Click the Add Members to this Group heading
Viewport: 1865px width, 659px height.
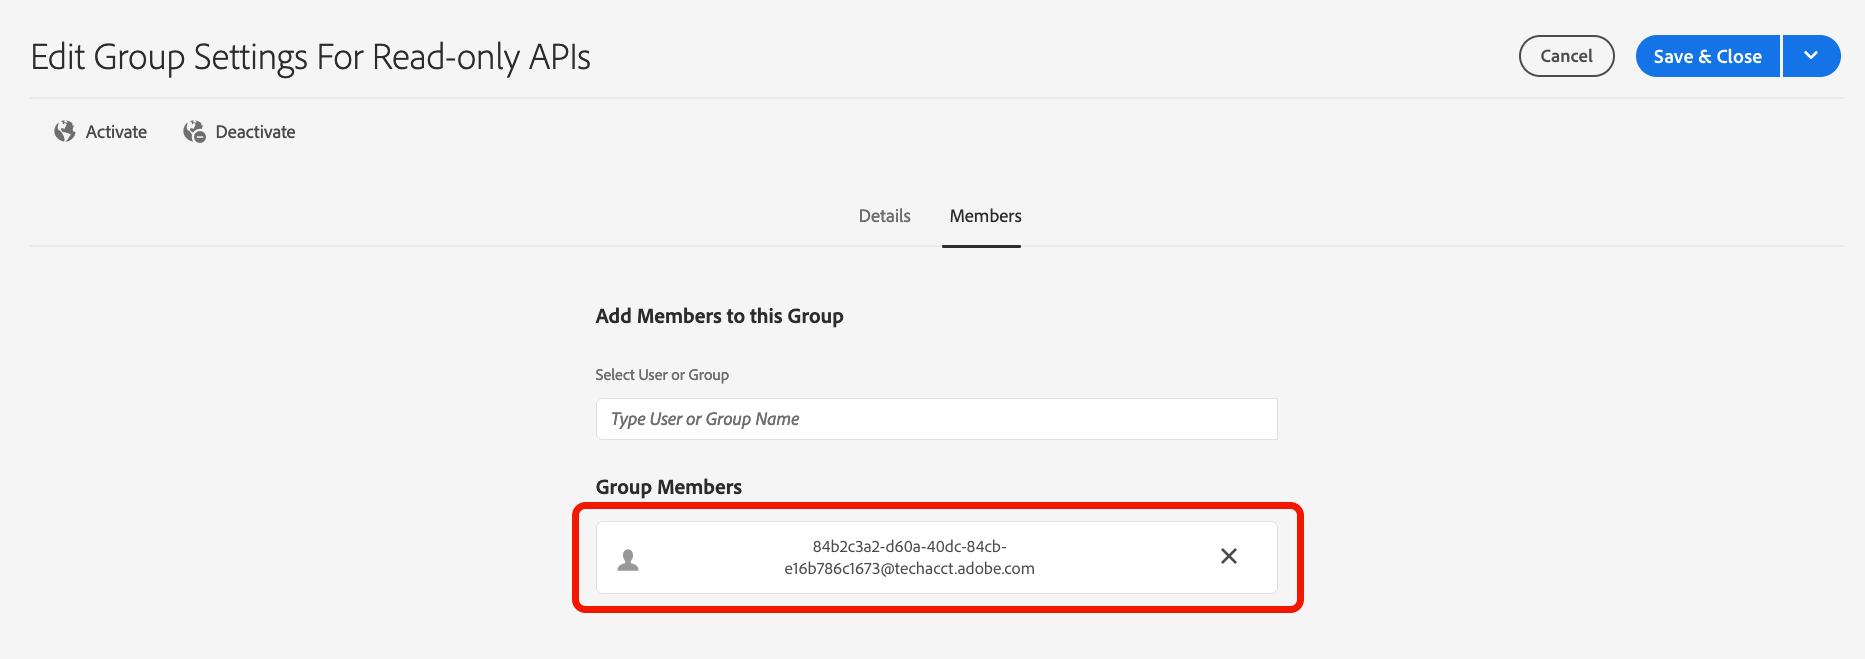click(x=719, y=316)
